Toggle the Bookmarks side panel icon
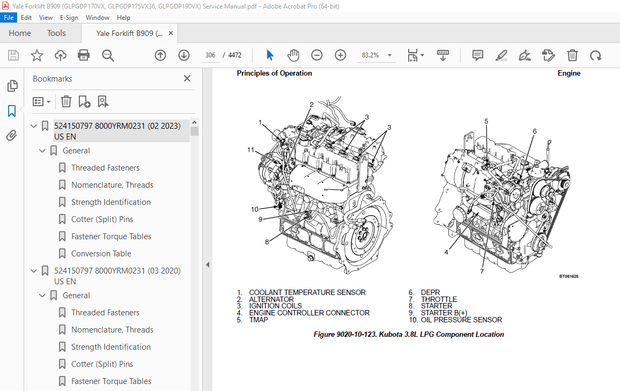620x391 pixels. [x=12, y=111]
